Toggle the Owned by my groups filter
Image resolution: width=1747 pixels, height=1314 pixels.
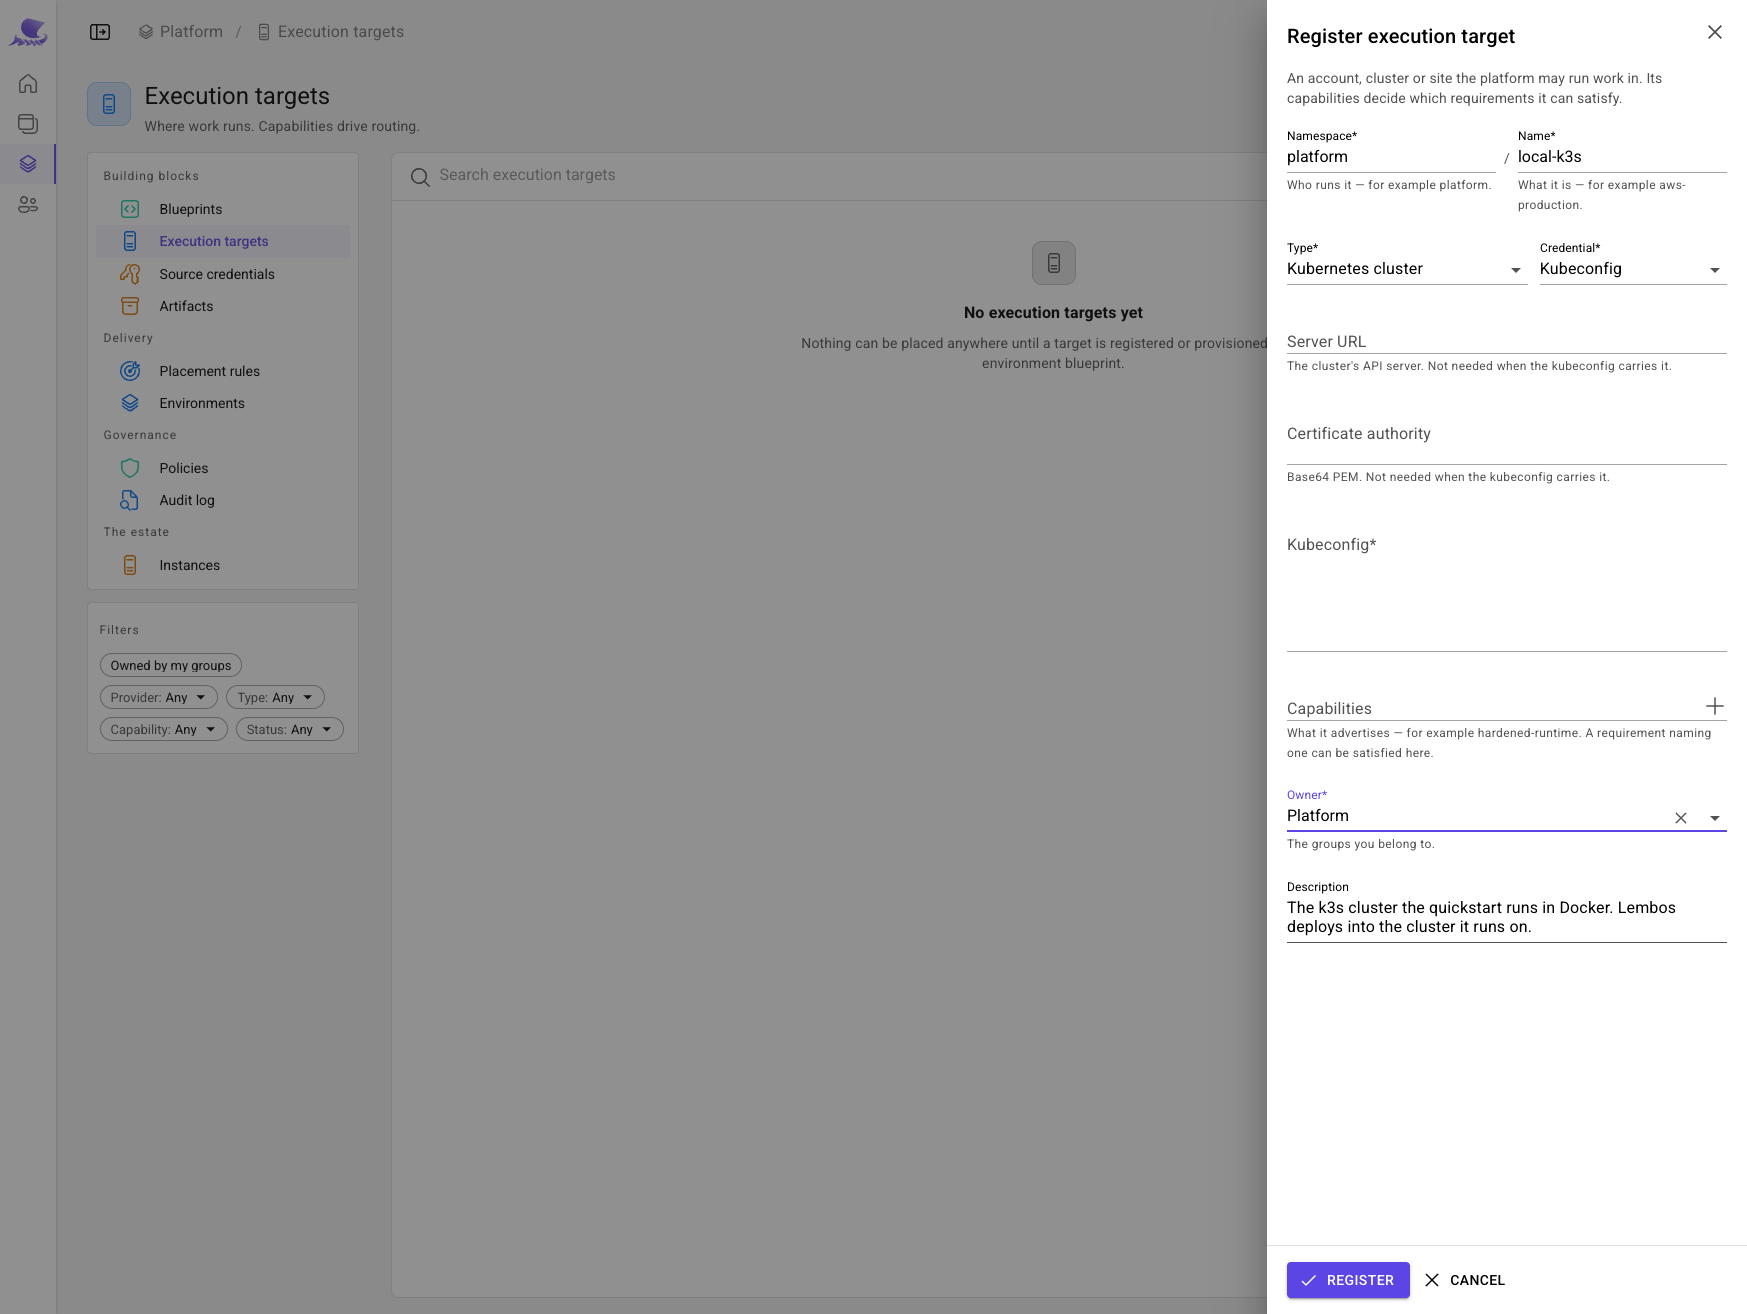click(x=171, y=665)
